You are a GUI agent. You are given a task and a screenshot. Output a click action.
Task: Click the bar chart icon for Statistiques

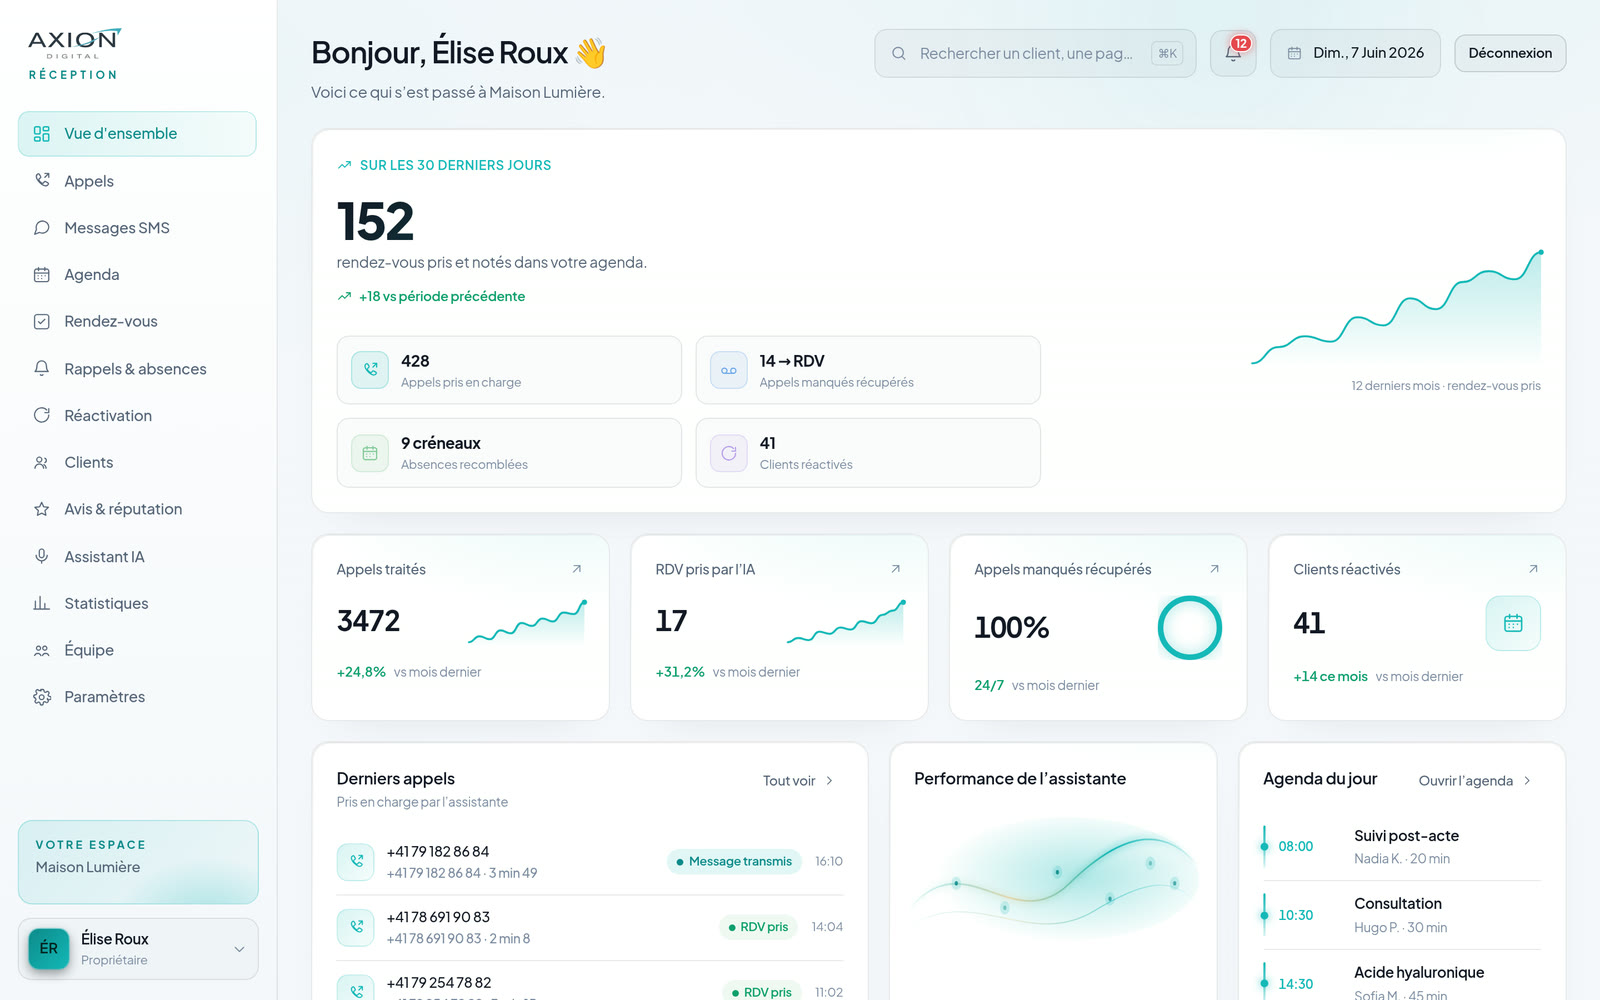tap(42, 603)
